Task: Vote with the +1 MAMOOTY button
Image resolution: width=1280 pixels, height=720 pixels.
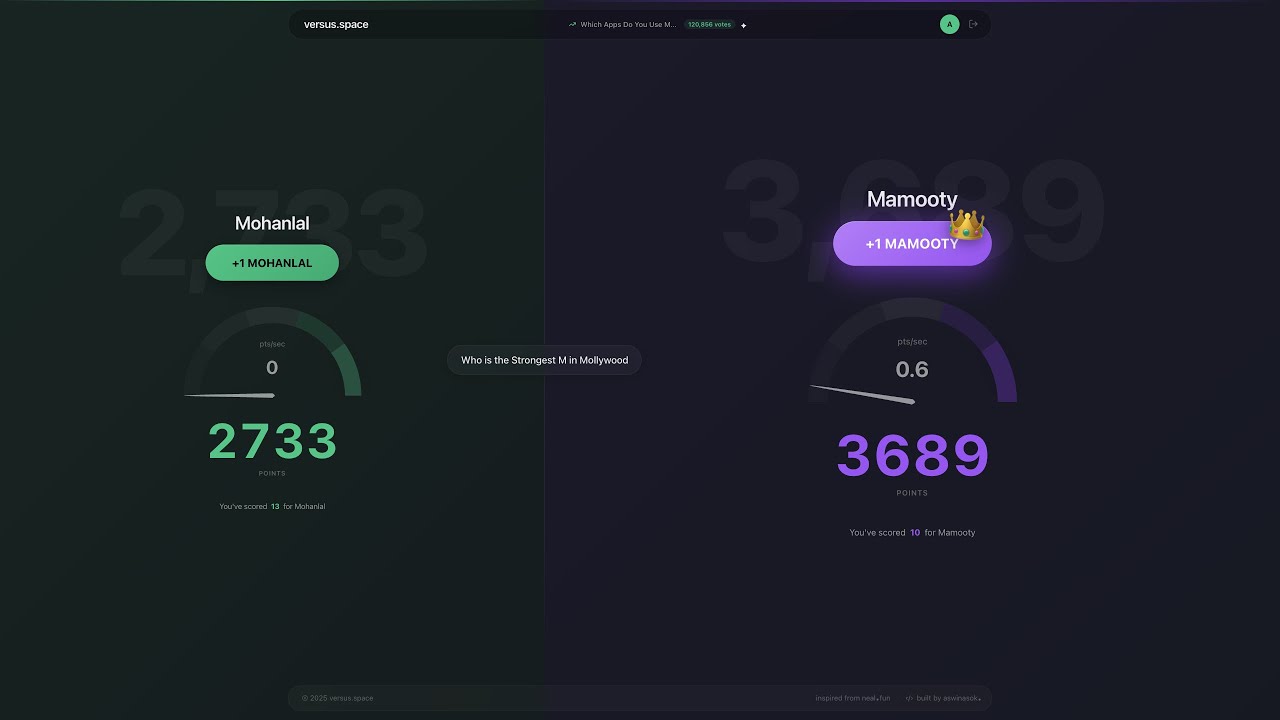Action: pyautogui.click(x=912, y=244)
